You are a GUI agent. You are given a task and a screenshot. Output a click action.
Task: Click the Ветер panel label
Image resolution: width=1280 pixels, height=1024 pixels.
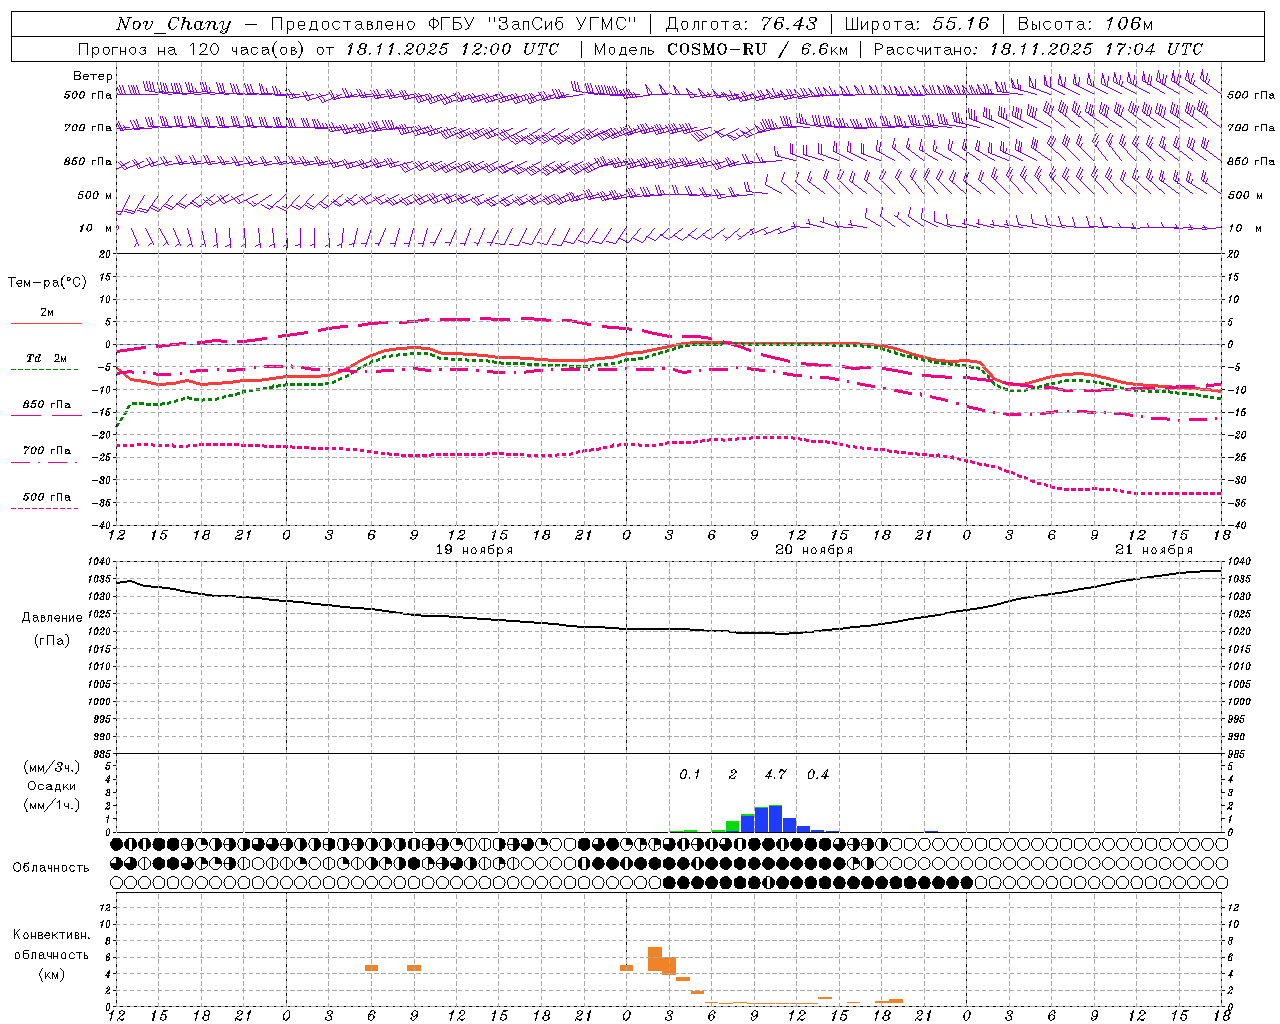pyautogui.click(x=93, y=76)
